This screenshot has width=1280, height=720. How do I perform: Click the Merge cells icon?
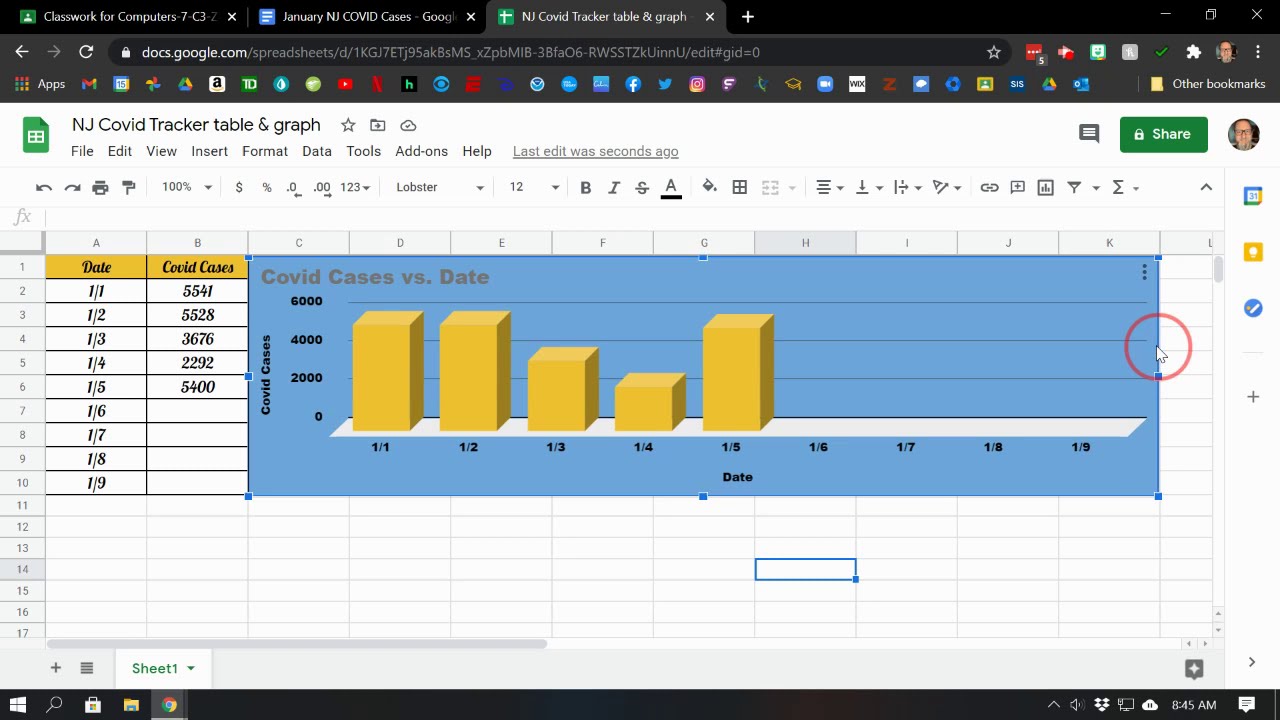click(x=770, y=187)
